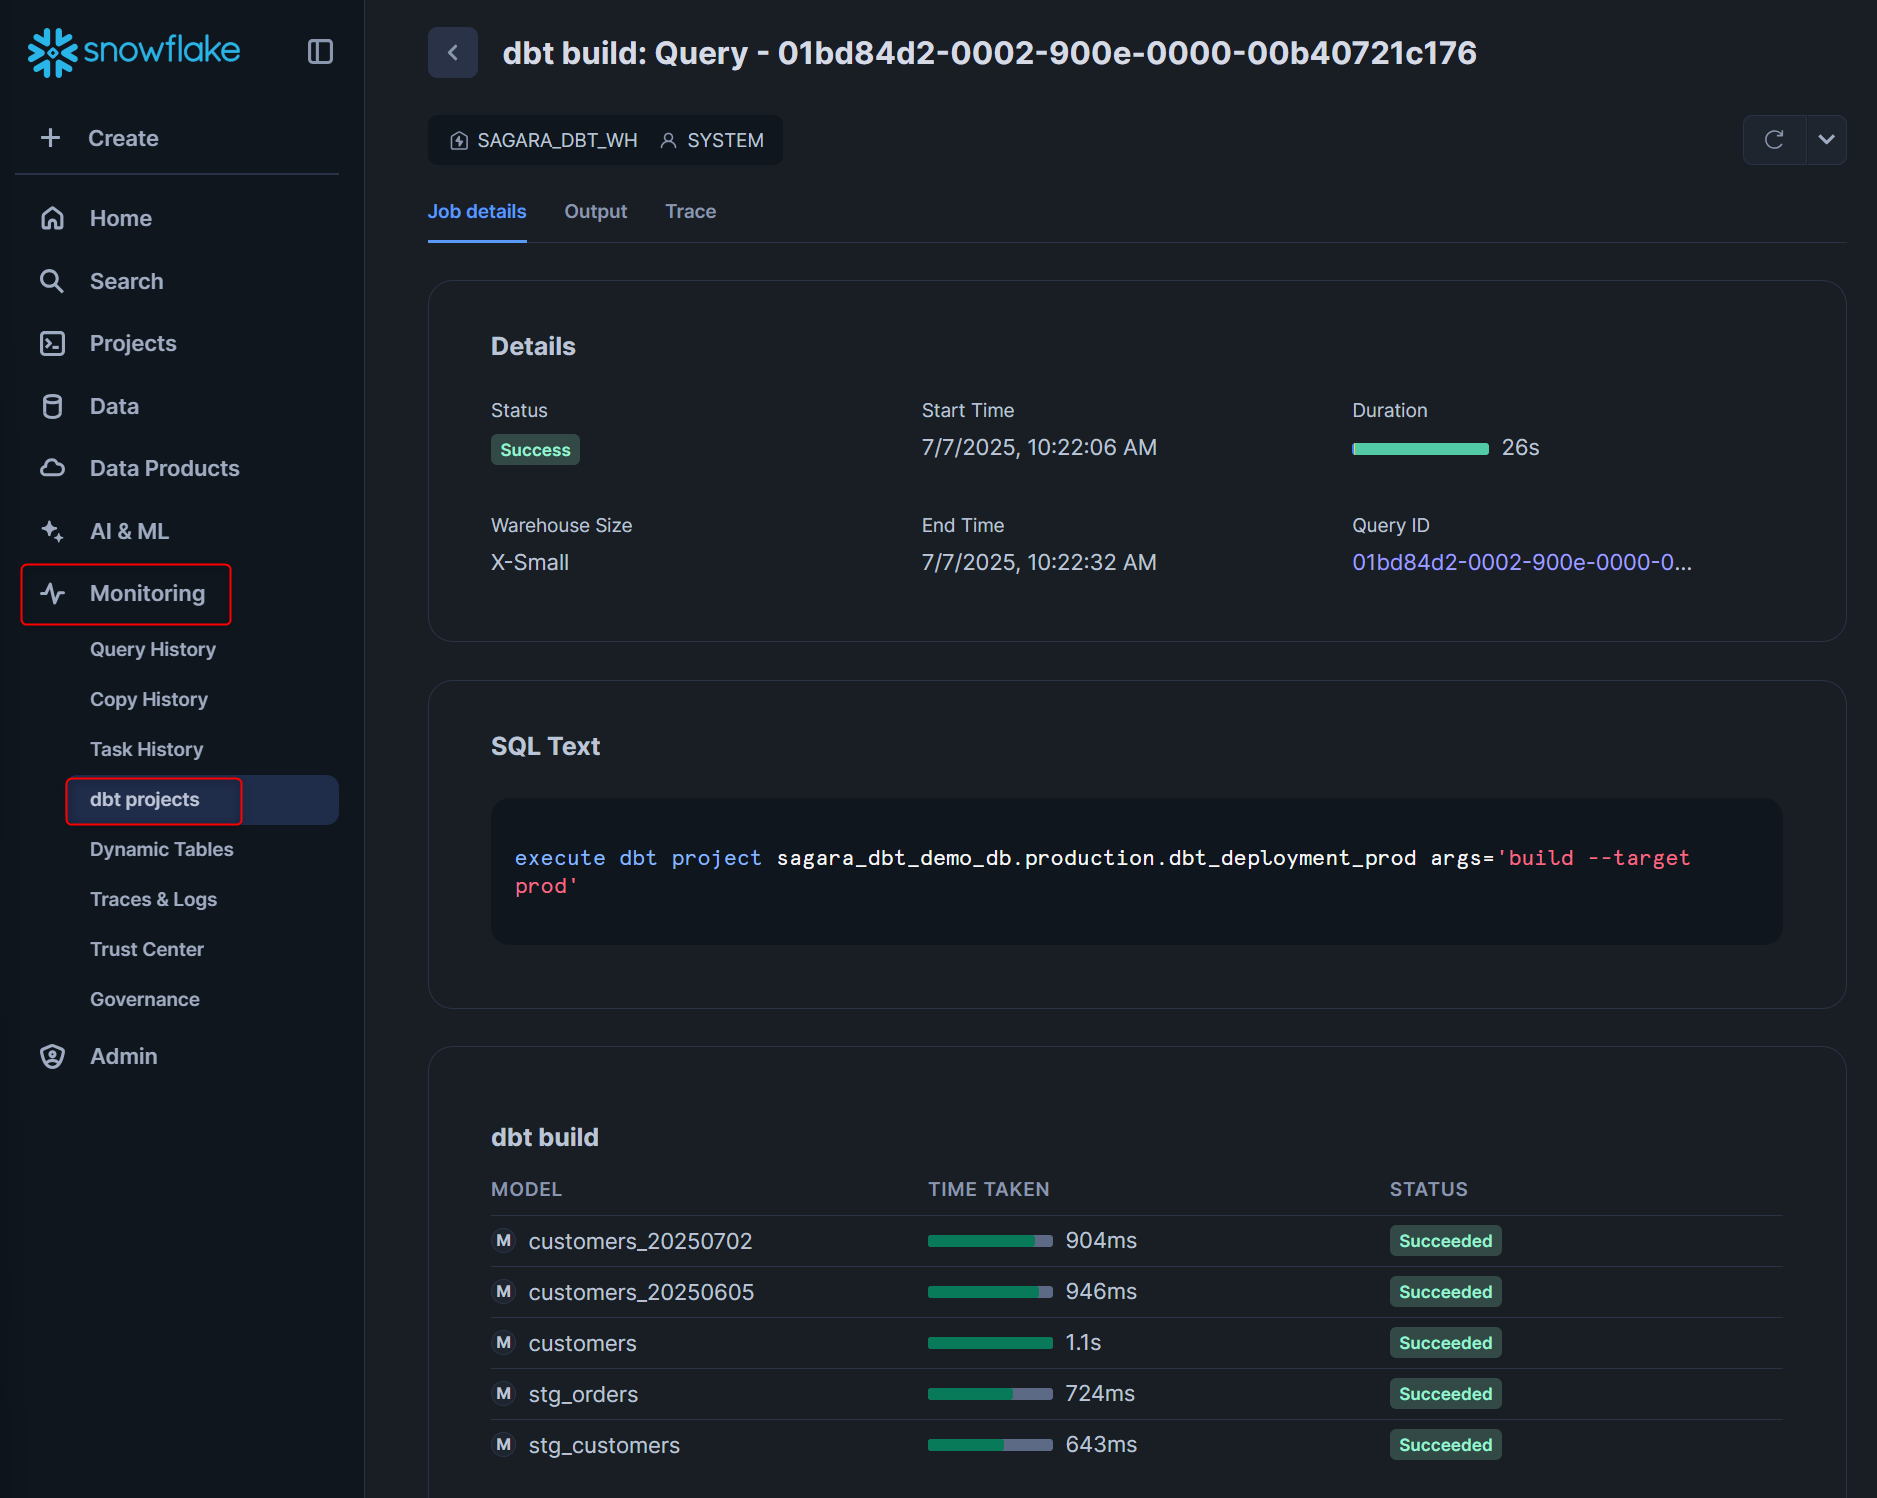Viewport: 1877px width, 1498px height.
Task: Click the AI & ML sparkle icon
Action: [52, 531]
